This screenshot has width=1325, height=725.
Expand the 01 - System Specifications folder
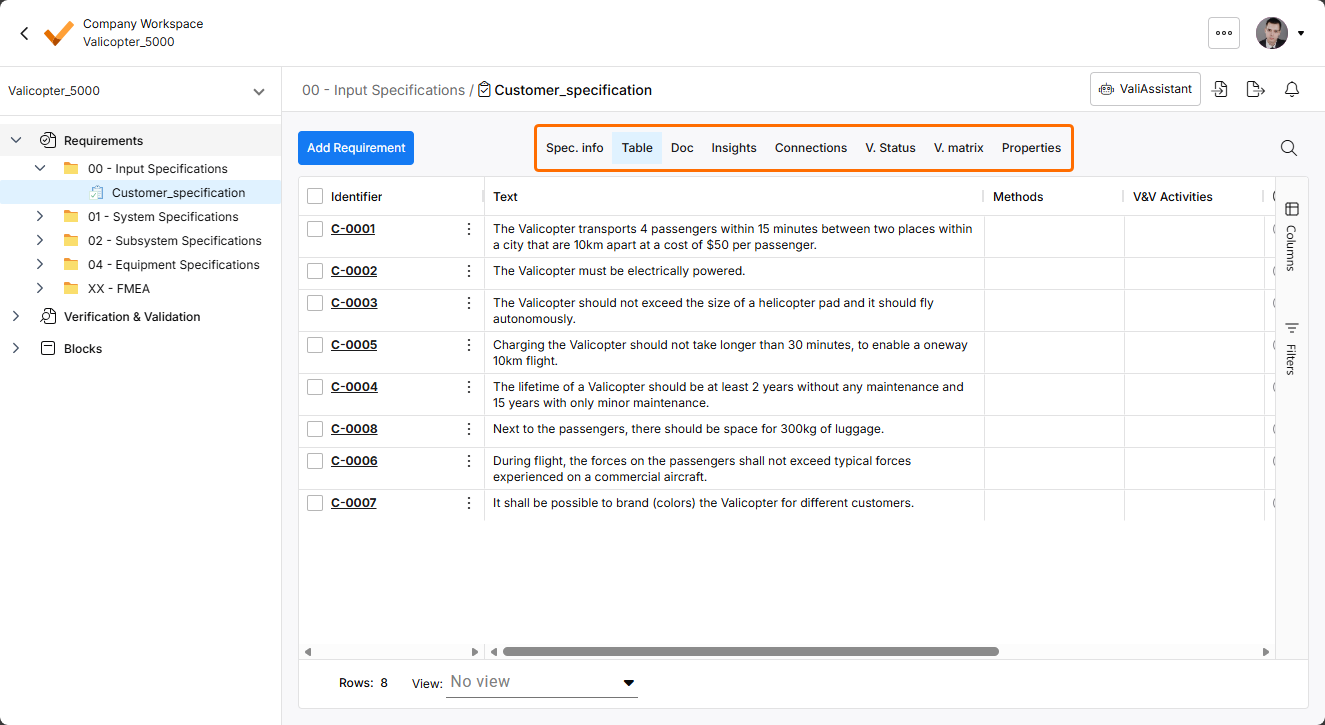pyautogui.click(x=40, y=217)
